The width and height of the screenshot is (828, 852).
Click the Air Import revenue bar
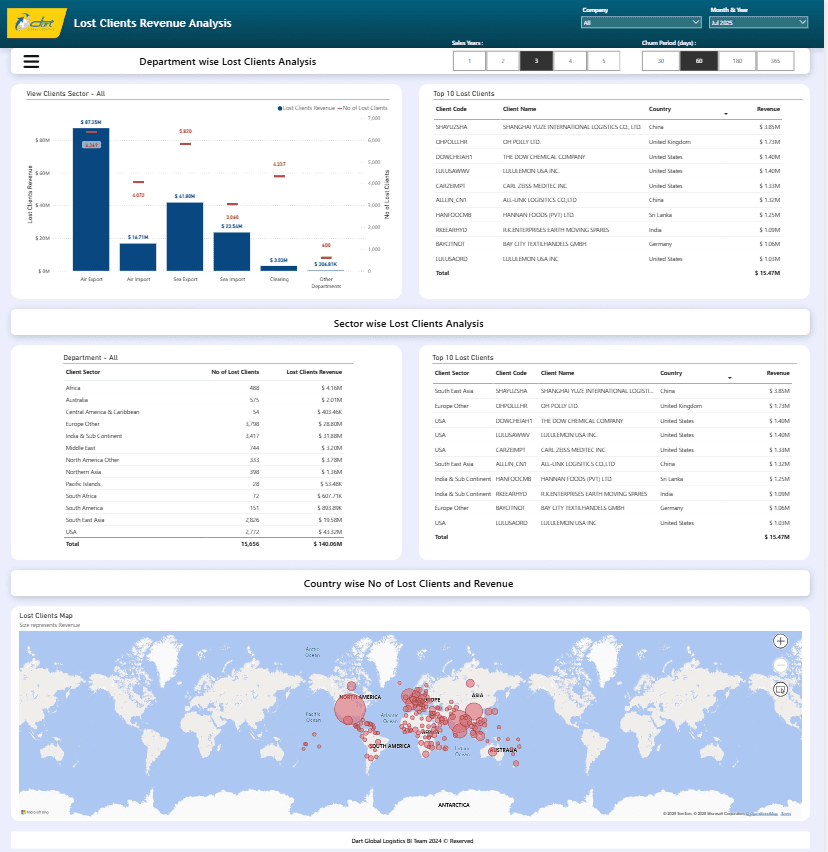pos(138,257)
